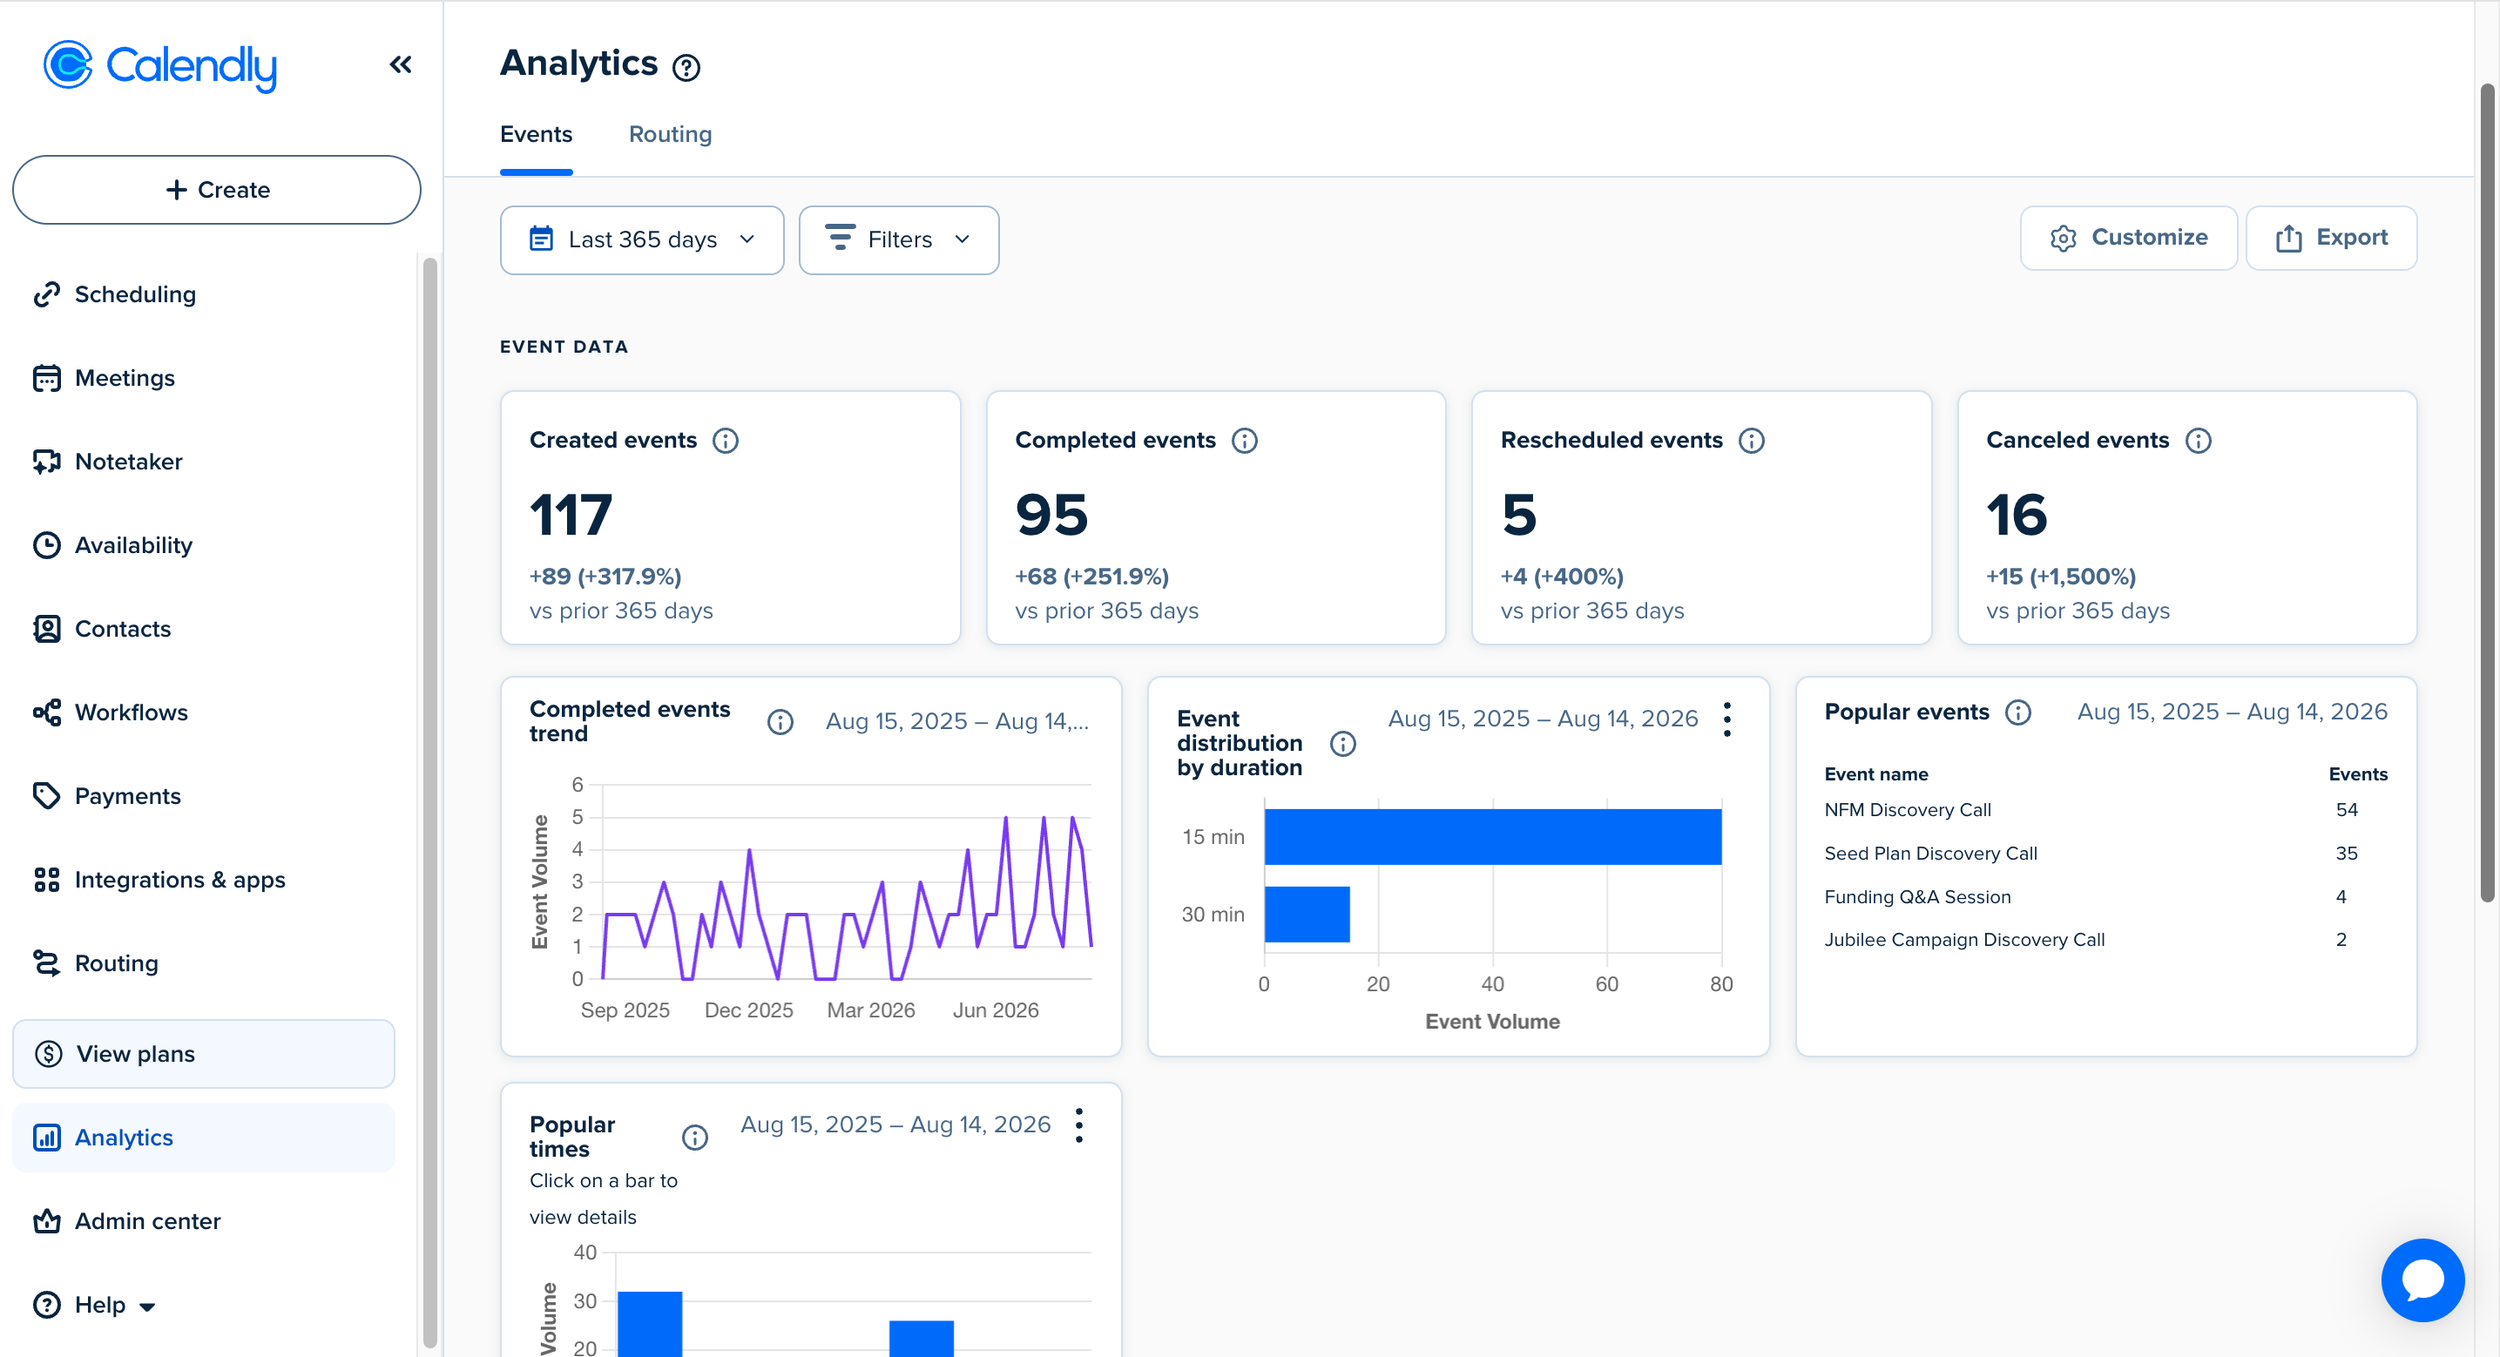Click the Export button
The height and width of the screenshot is (1357, 2500).
[x=2331, y=238]
